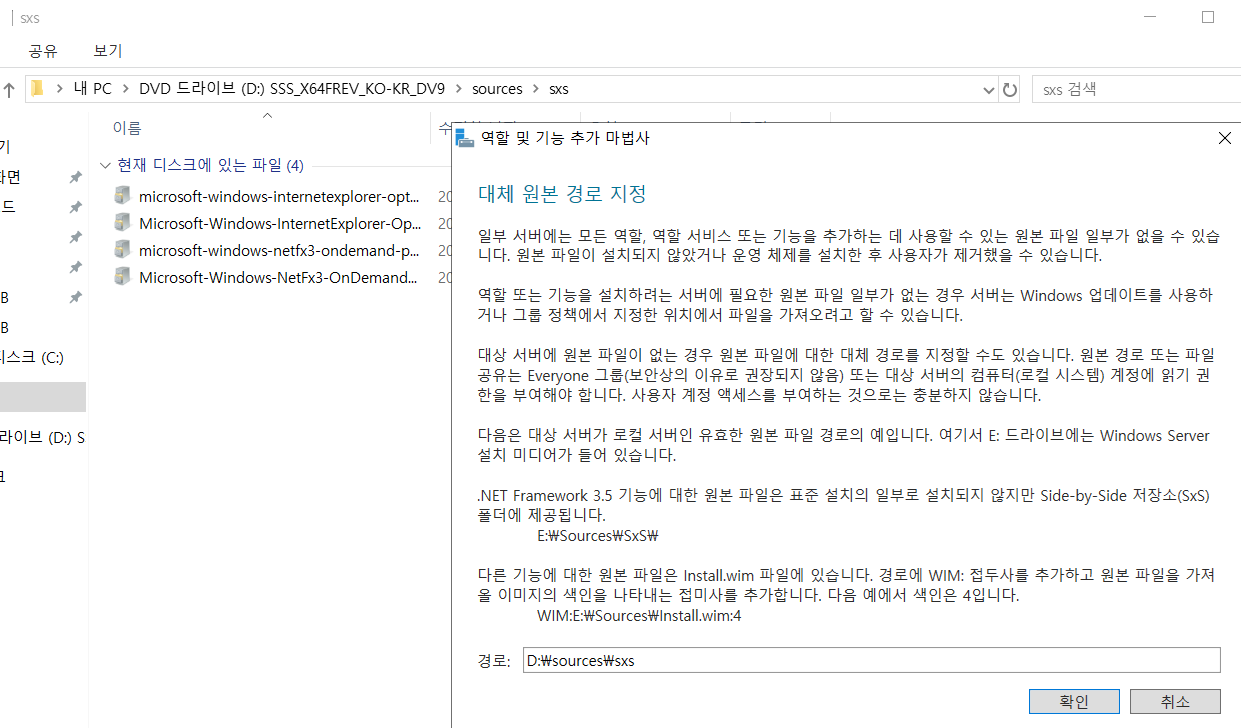Click Microsoft-Windows-NetFx3-OnDemand capitalized file name
1241x728 pixels.
coord(279,277)
